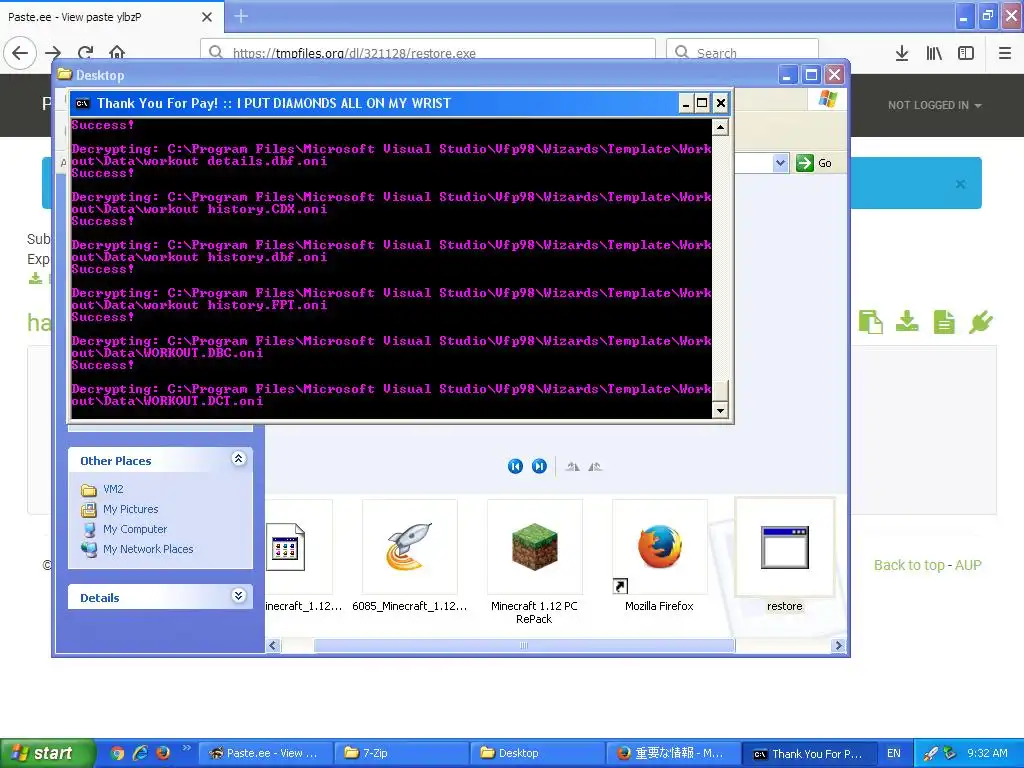1024x768 pixels.
Task: Open Firefox downloads arrow icon
Action: (x=902, y=53)
